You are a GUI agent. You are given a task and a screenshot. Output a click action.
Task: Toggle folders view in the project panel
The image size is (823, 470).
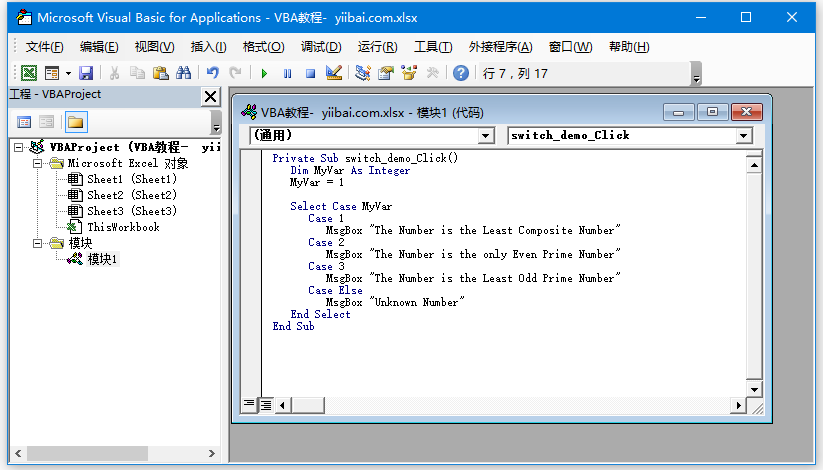[x=76, y=122]
